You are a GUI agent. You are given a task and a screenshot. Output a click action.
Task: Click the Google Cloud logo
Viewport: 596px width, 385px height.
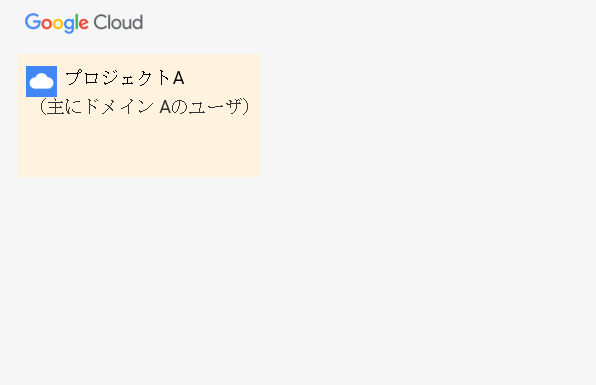click(84, 23)
